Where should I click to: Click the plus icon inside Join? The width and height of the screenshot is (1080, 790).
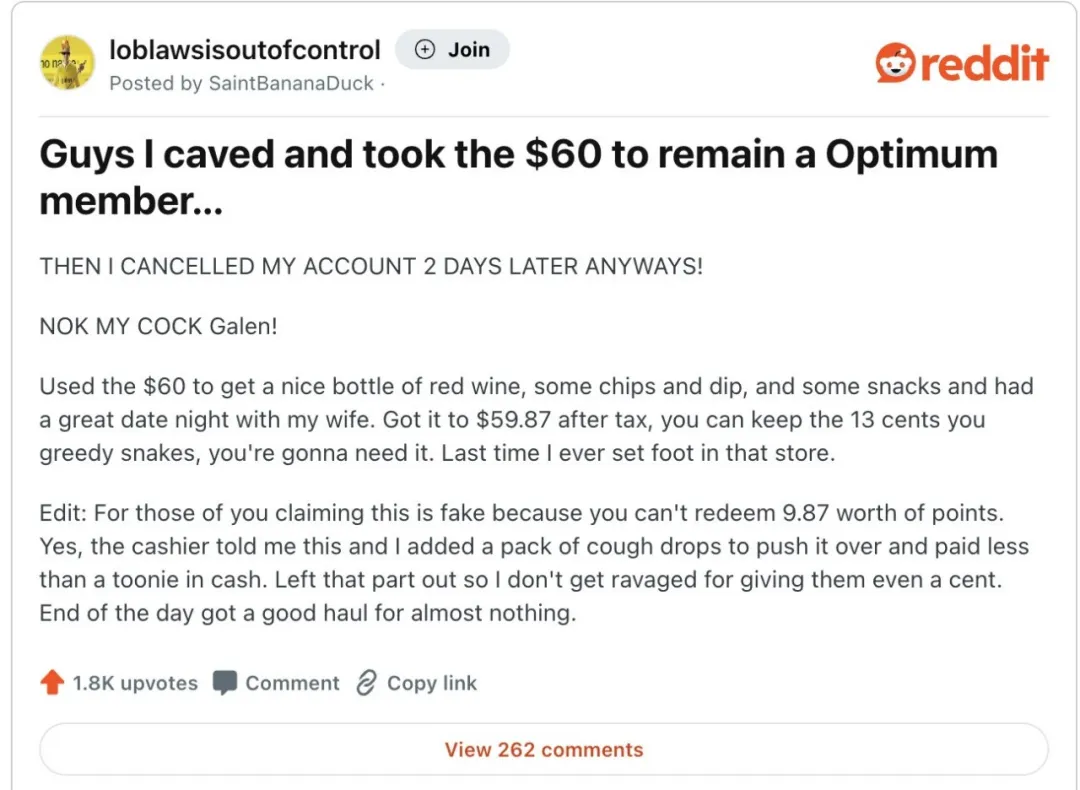[425, 50]
